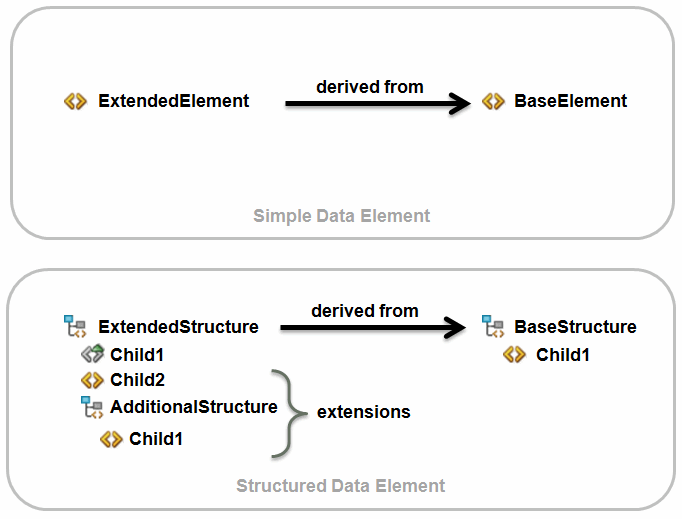Click the BaseElement element icon
The width and height of the screenshot is (682, 519).
[492, 101]
